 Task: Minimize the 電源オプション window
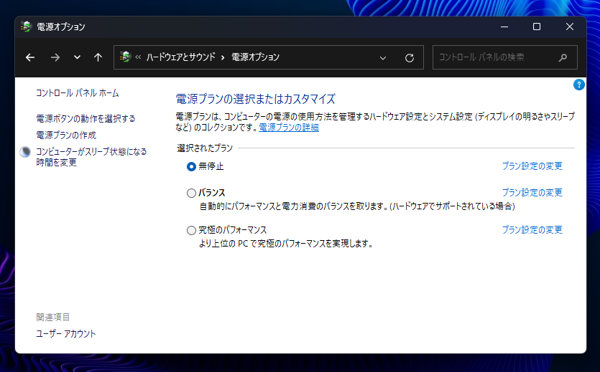tap(504, 26)
